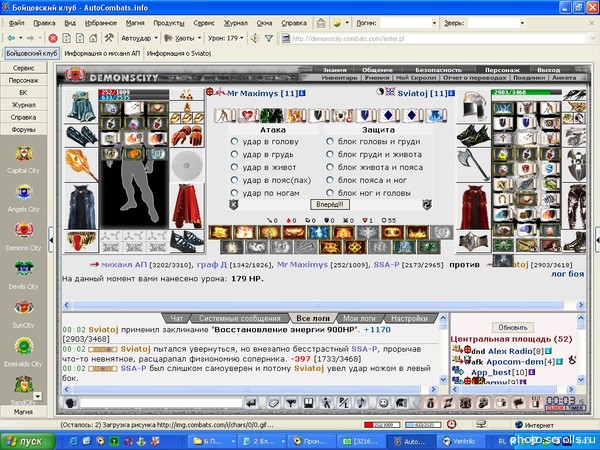Viewport: 600px width, 450px height.
Task: Click the exit door icon near timer
Action: [536, 403]
